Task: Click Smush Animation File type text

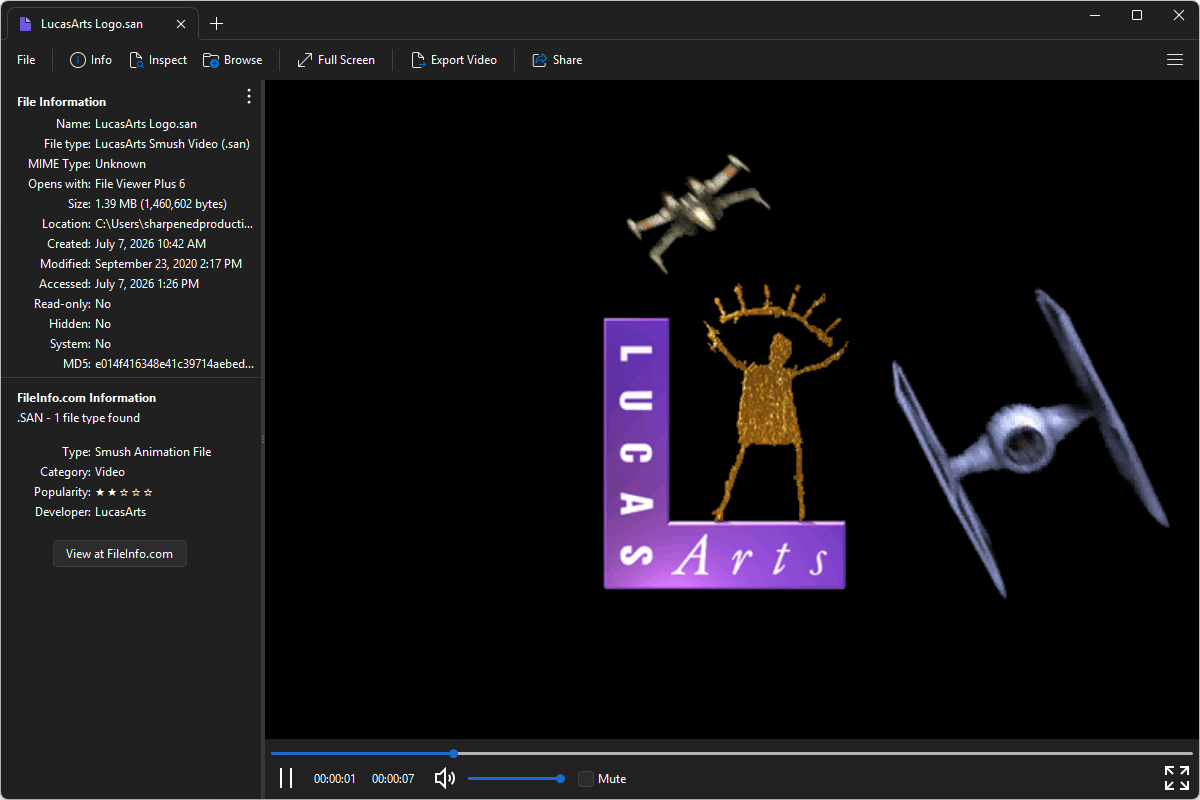Action: point(153,452)
